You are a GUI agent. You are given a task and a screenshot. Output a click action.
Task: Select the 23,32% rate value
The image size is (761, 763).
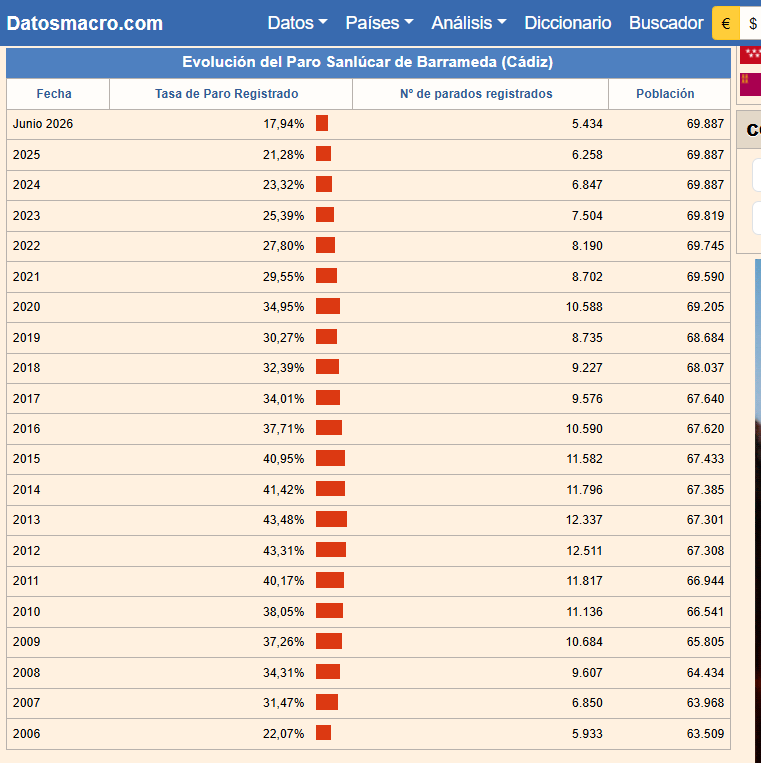coord(284,184)
